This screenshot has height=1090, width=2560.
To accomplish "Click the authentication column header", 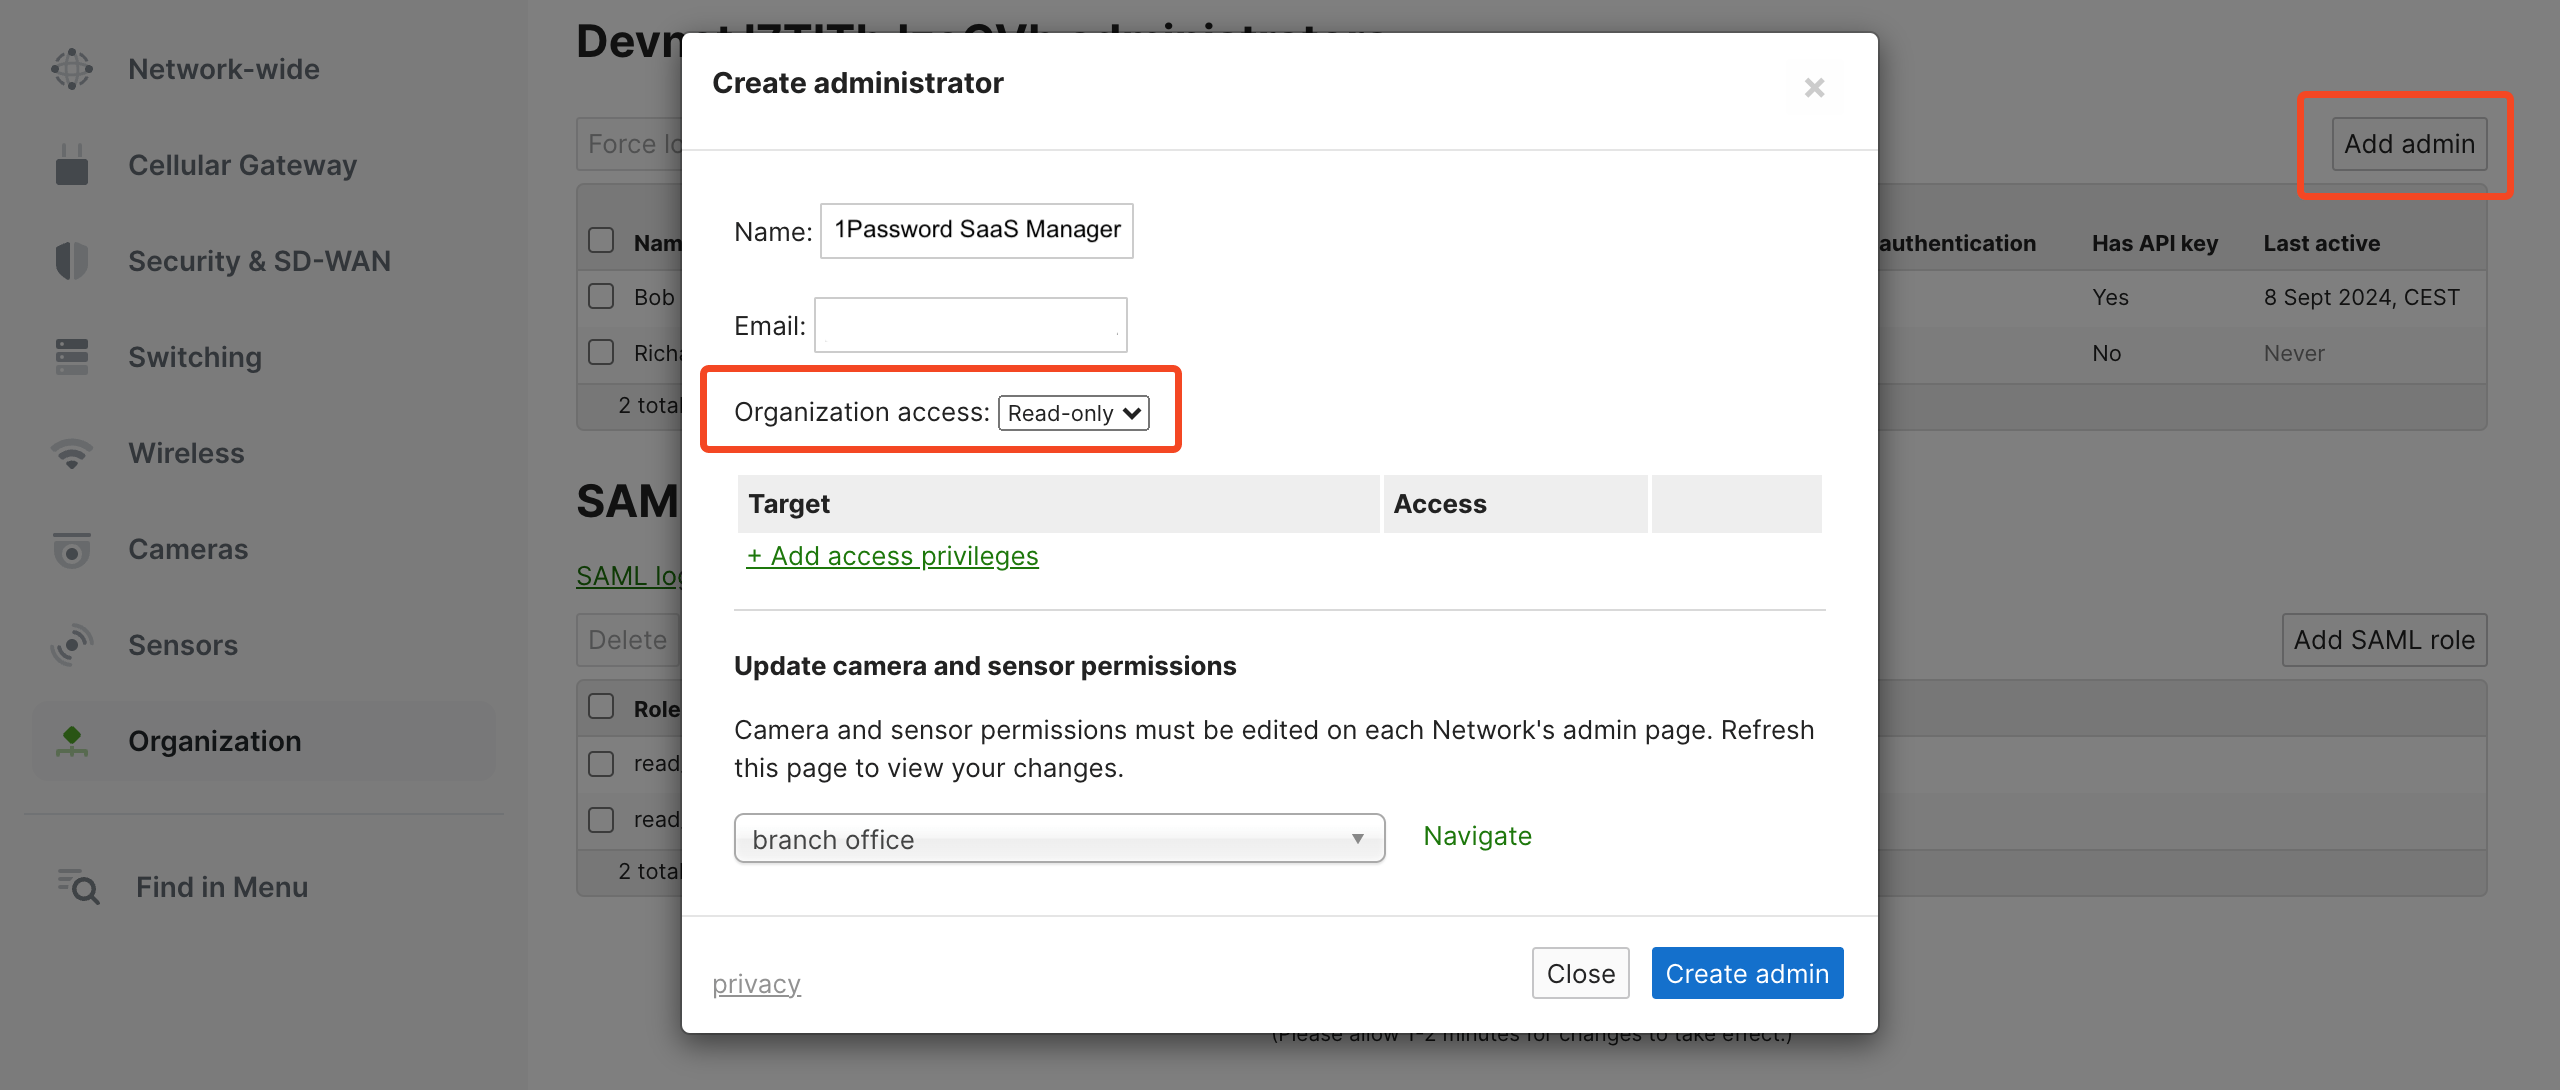I will click(1958, 243).
